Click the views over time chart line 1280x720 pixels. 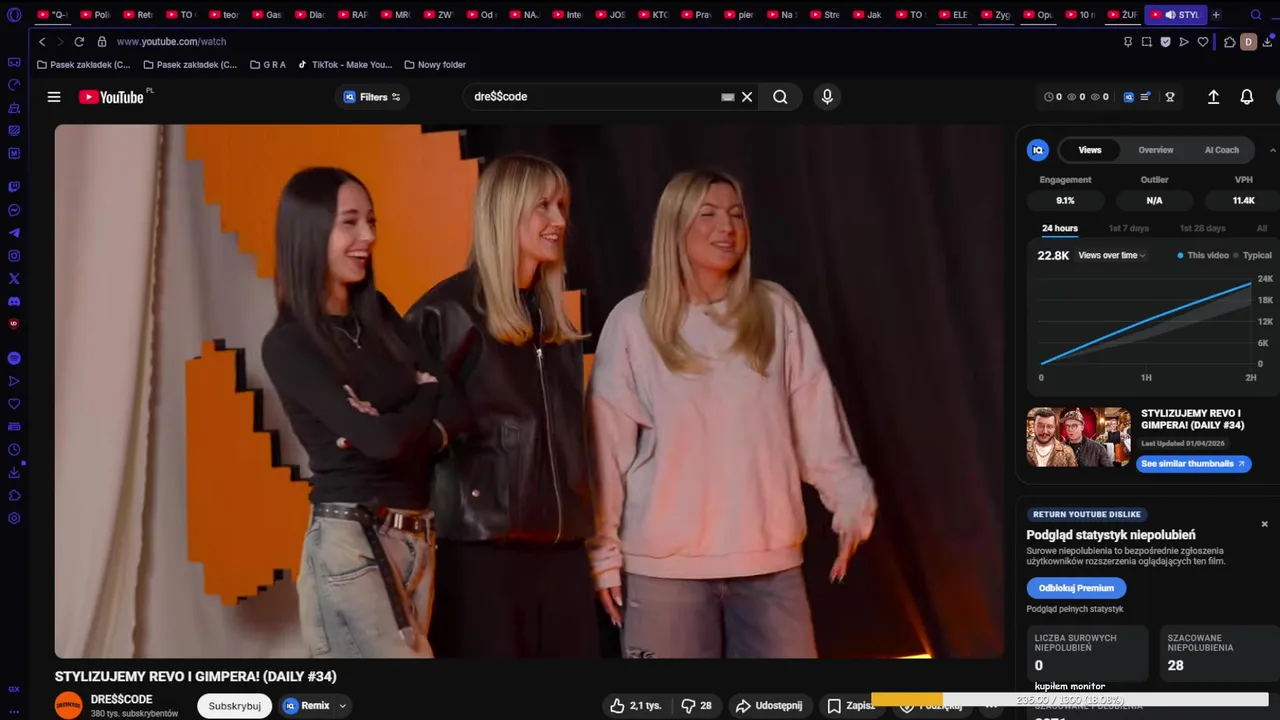click(1146, 323)
